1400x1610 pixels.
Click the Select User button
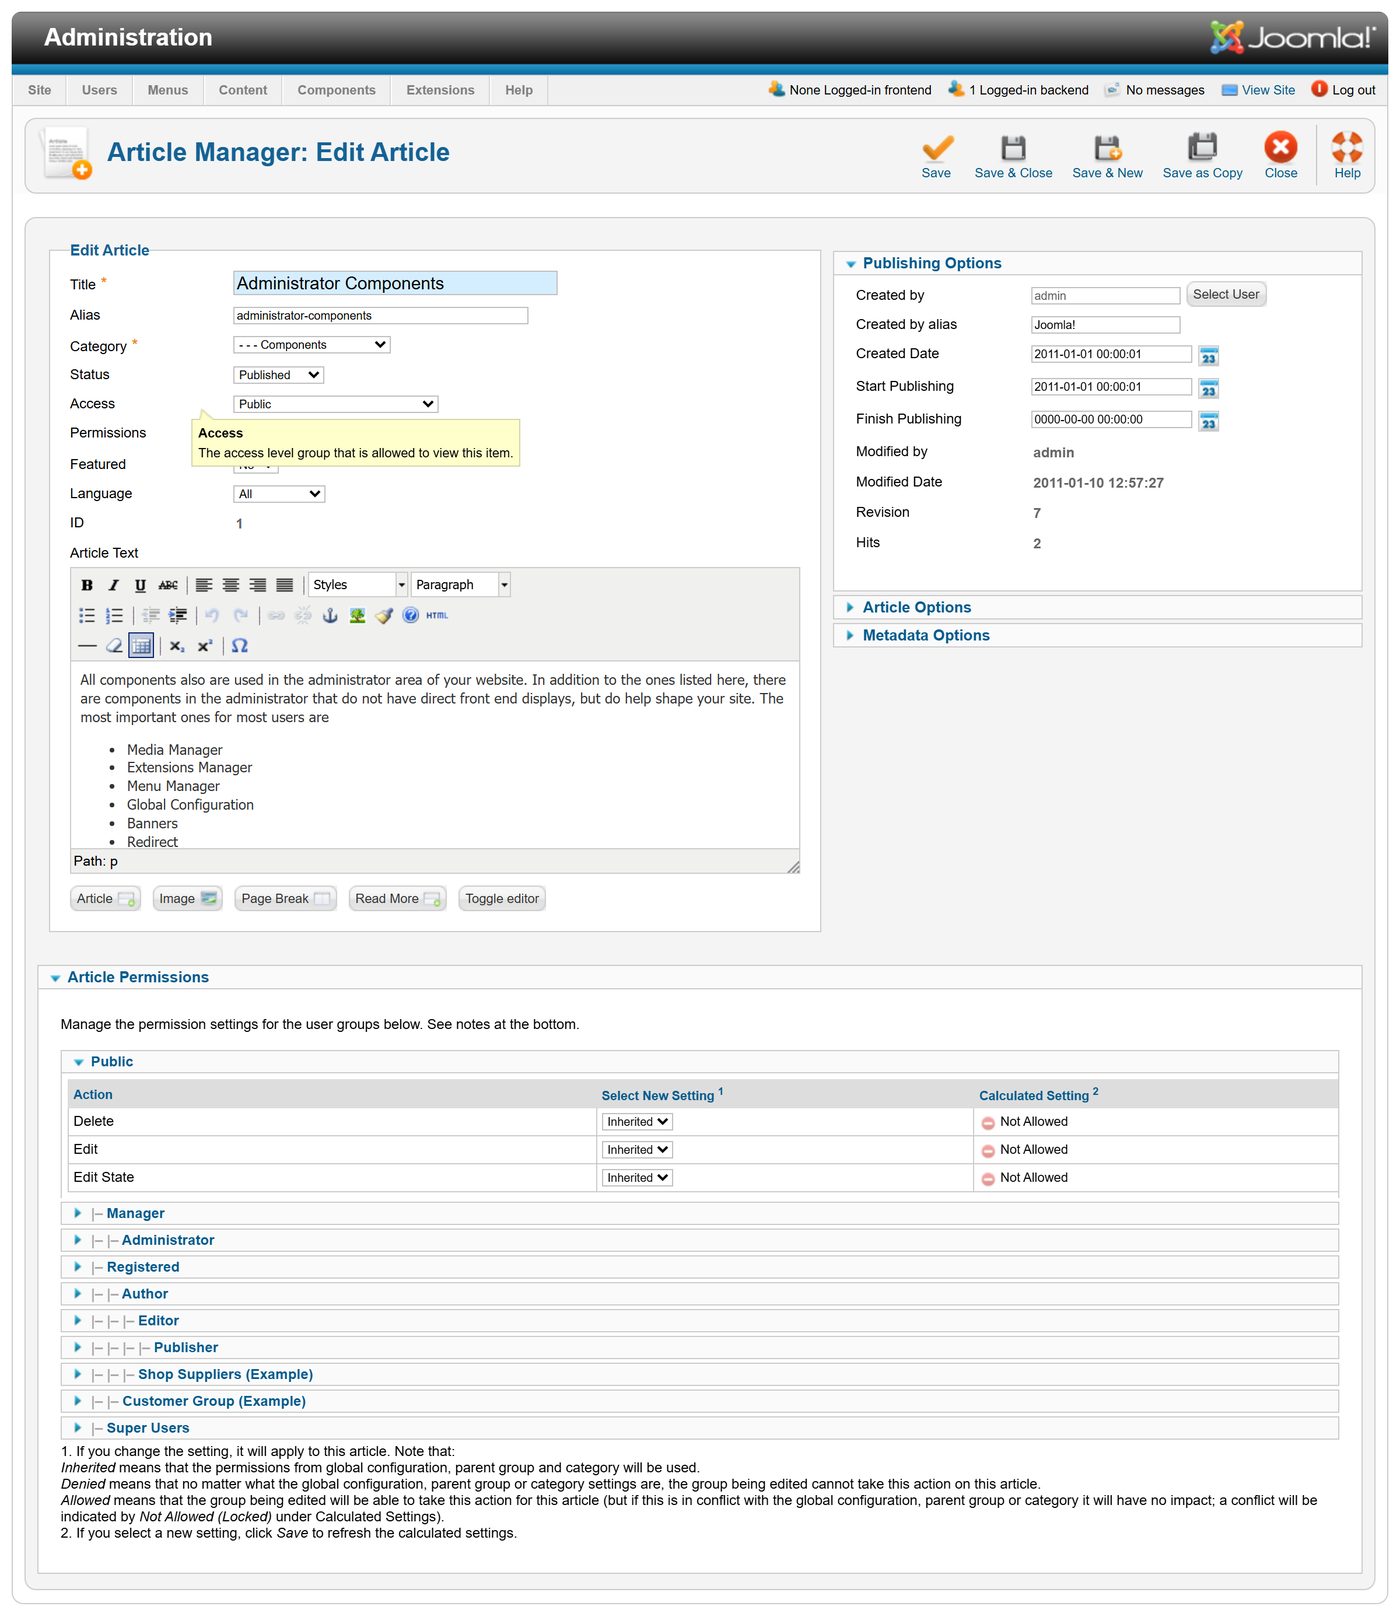1226,294
